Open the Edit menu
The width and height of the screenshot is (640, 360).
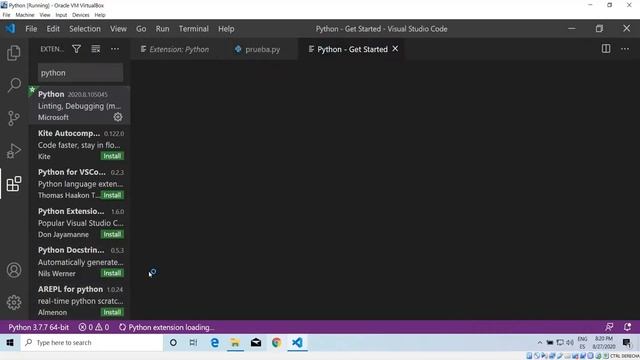[x=53, y=29]
